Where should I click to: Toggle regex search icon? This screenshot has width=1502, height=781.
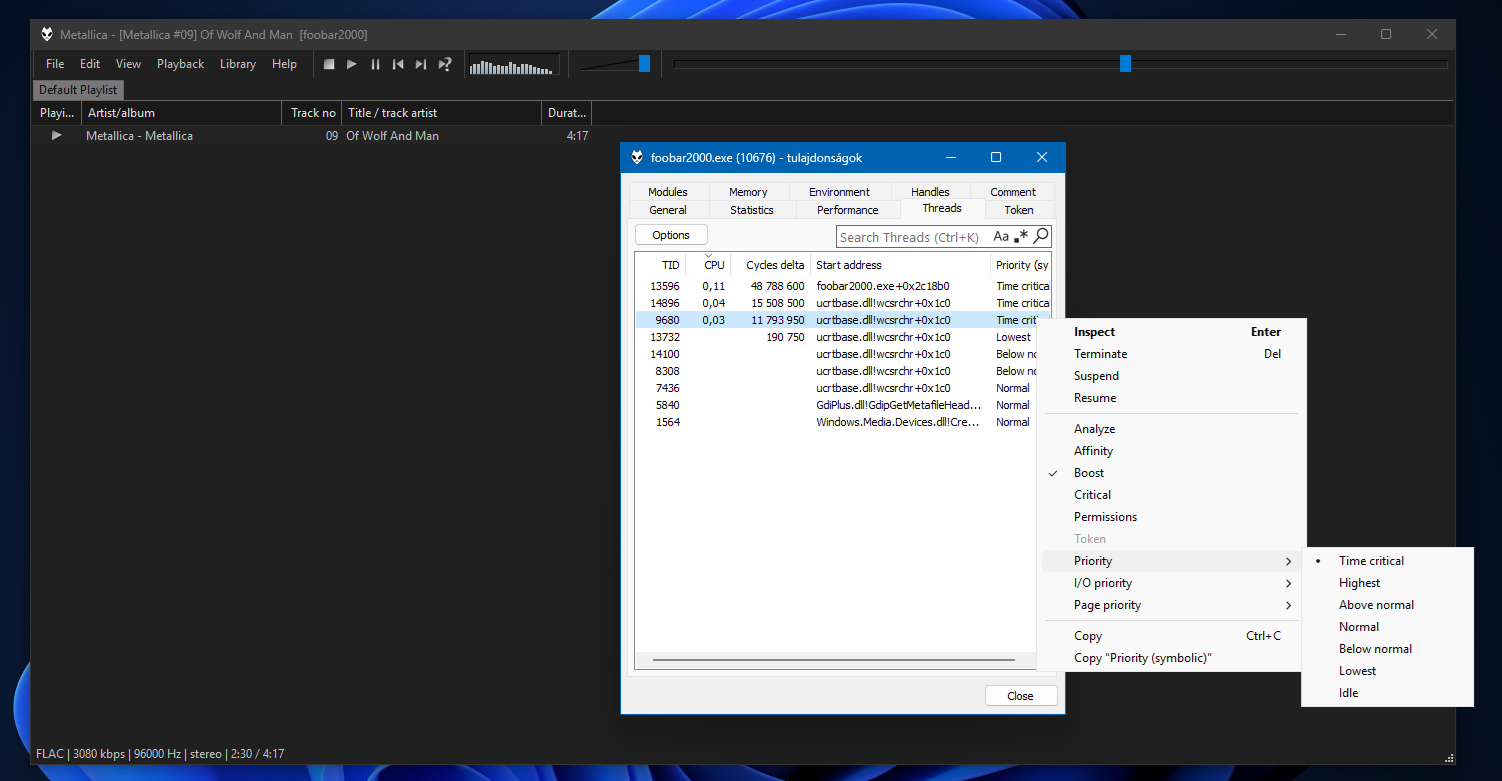tap(1021, 237)
